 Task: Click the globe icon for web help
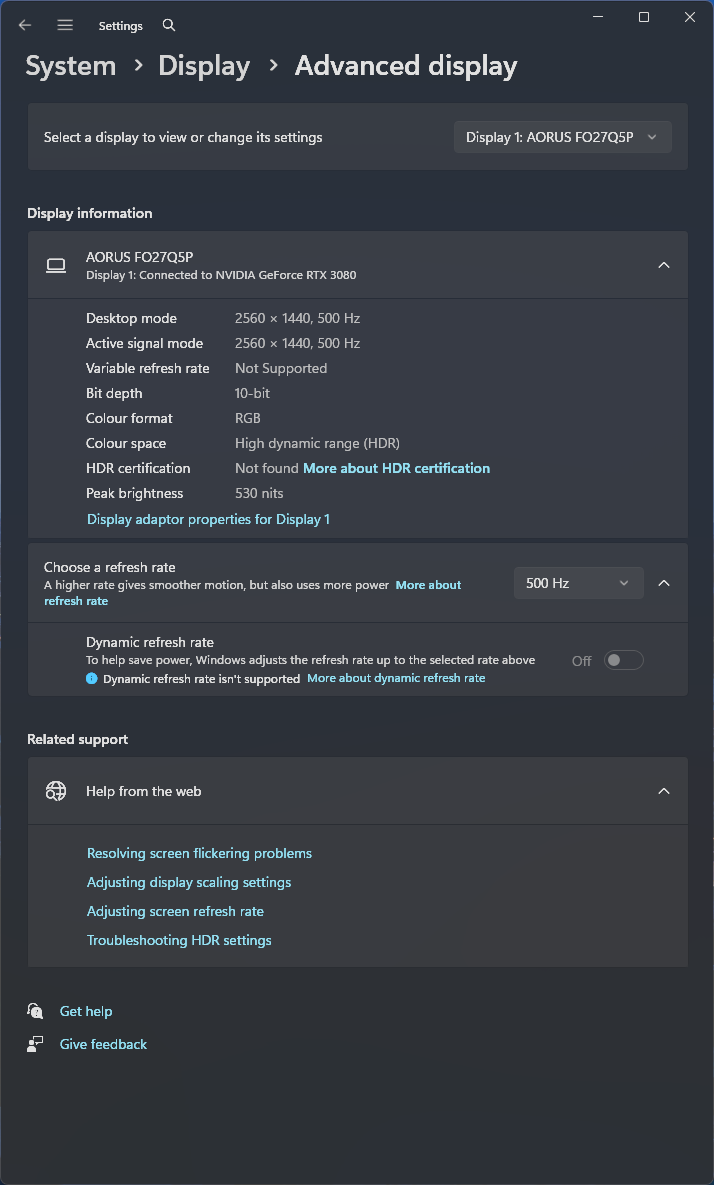coord(56,791)
